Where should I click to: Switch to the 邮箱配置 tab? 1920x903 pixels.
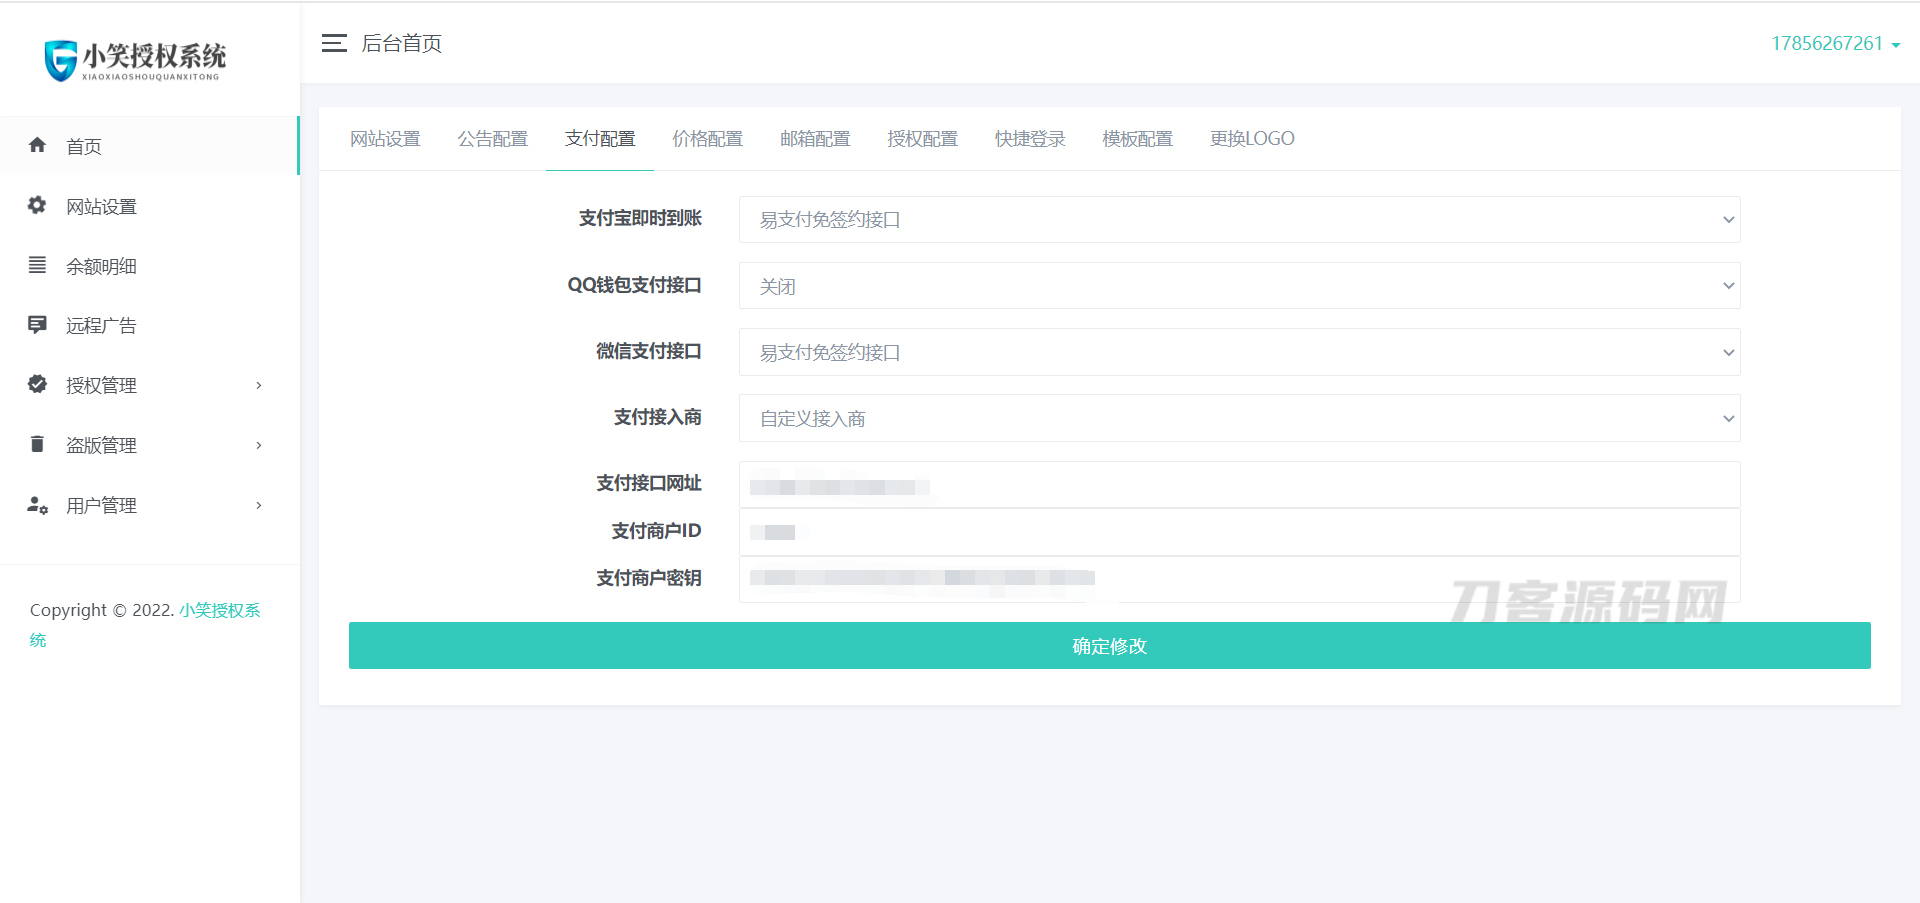pos(815,139)
